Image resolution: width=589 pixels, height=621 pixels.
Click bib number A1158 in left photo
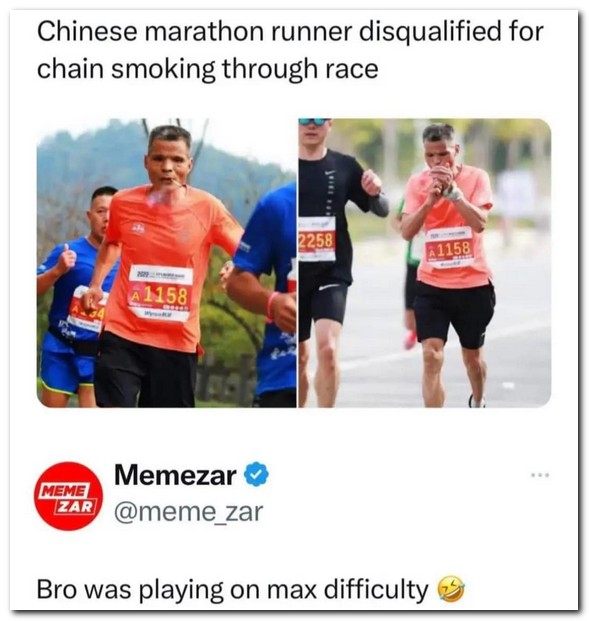160,293
